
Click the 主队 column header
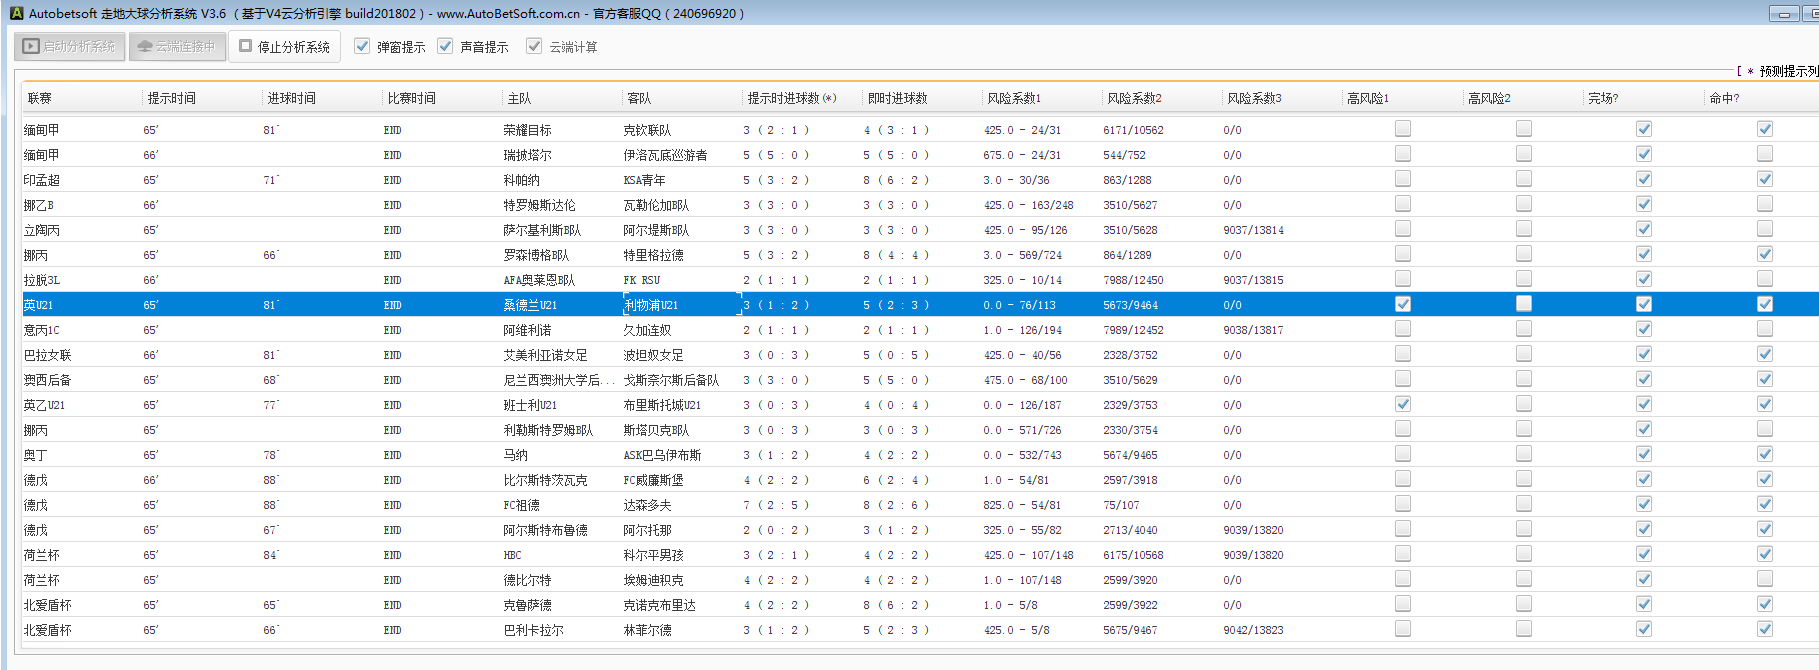pyautogui.click(x=519, y=98)
